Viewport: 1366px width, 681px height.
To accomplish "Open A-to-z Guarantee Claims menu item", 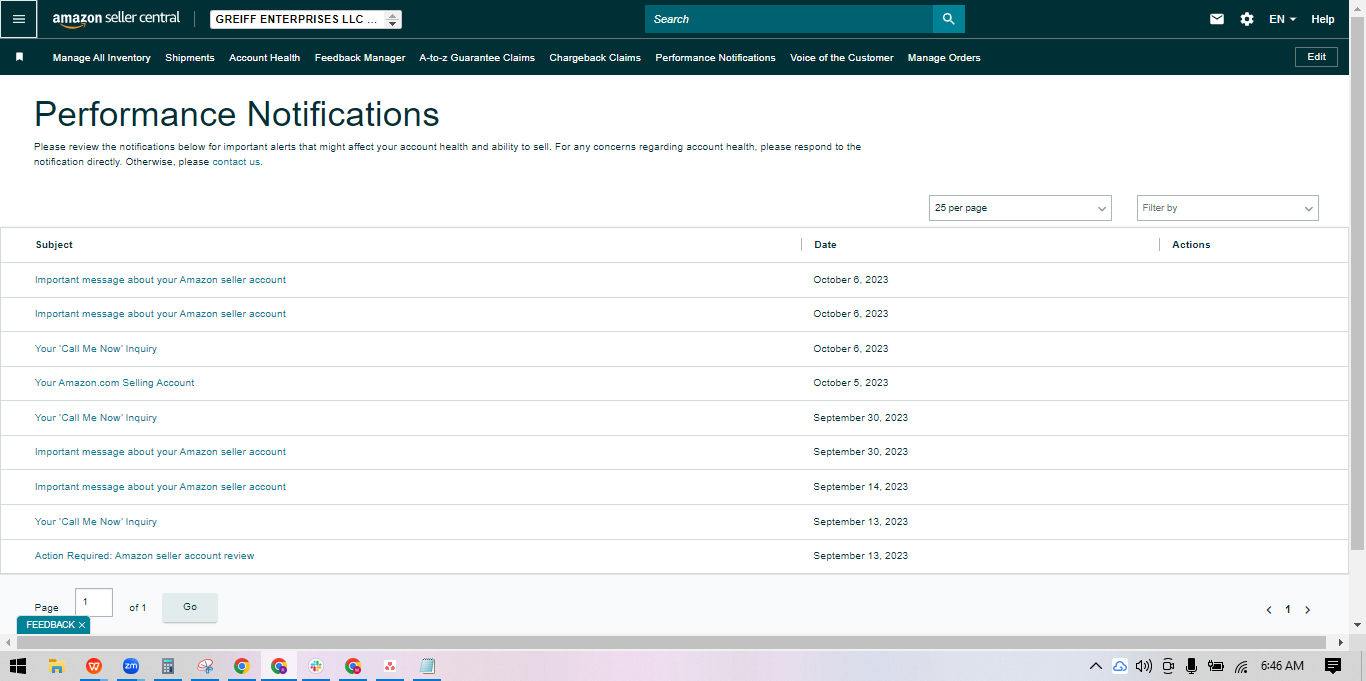I will point(477,58).
